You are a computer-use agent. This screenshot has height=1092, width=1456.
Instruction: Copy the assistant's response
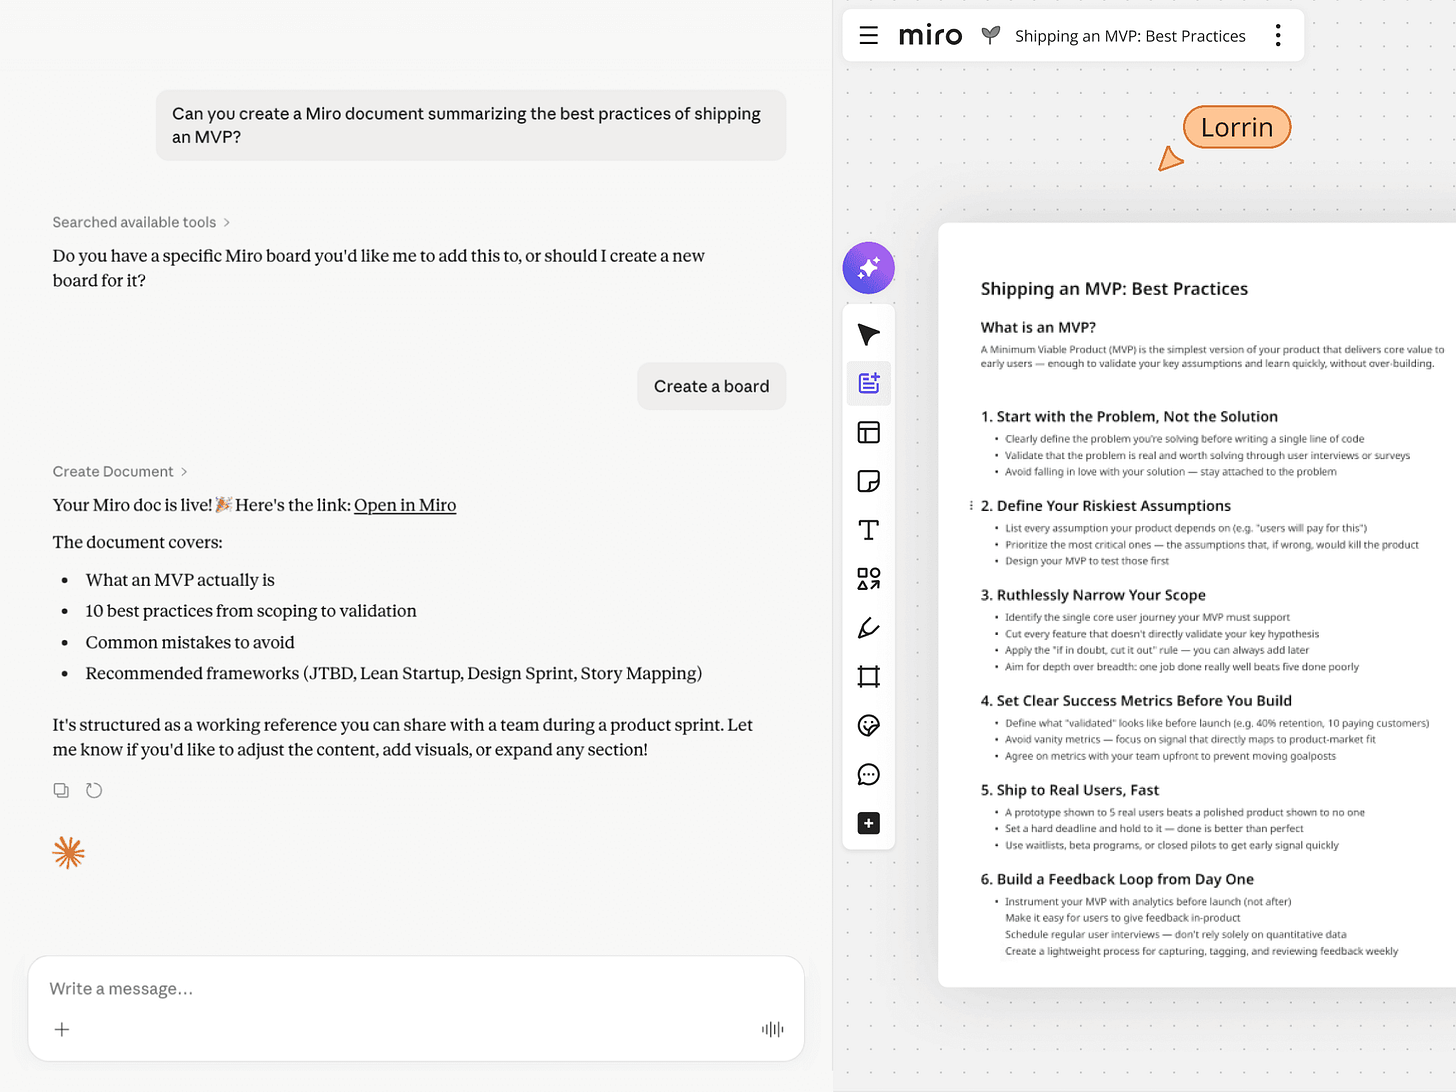point(62,790)
